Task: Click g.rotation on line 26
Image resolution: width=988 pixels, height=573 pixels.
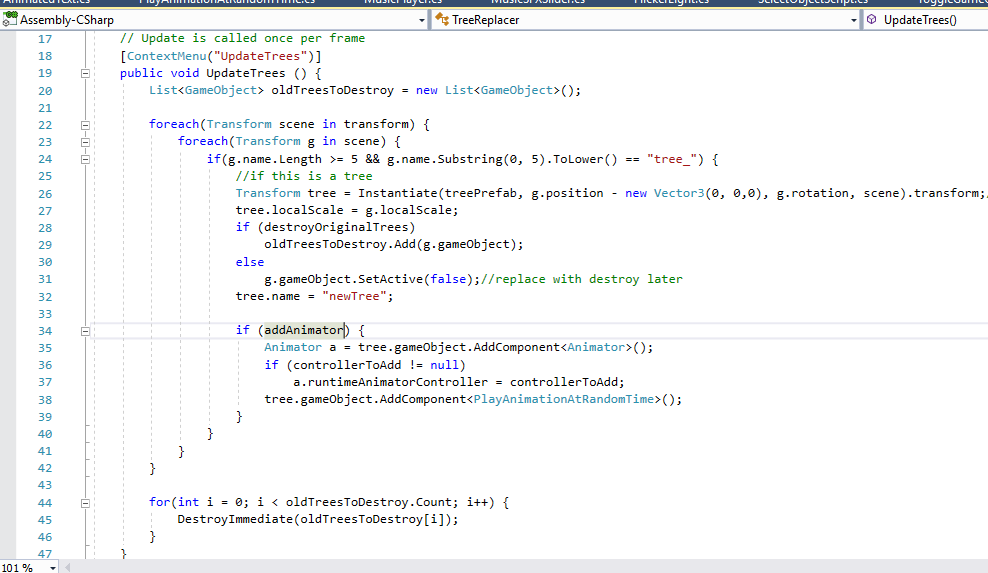Action: point(812,193)
